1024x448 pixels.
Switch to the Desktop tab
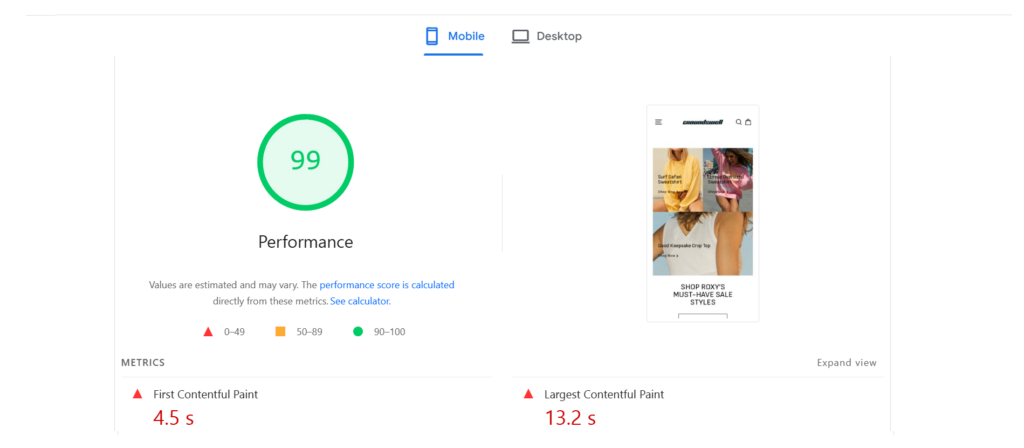pyautogui.click(x=547, y=36)
